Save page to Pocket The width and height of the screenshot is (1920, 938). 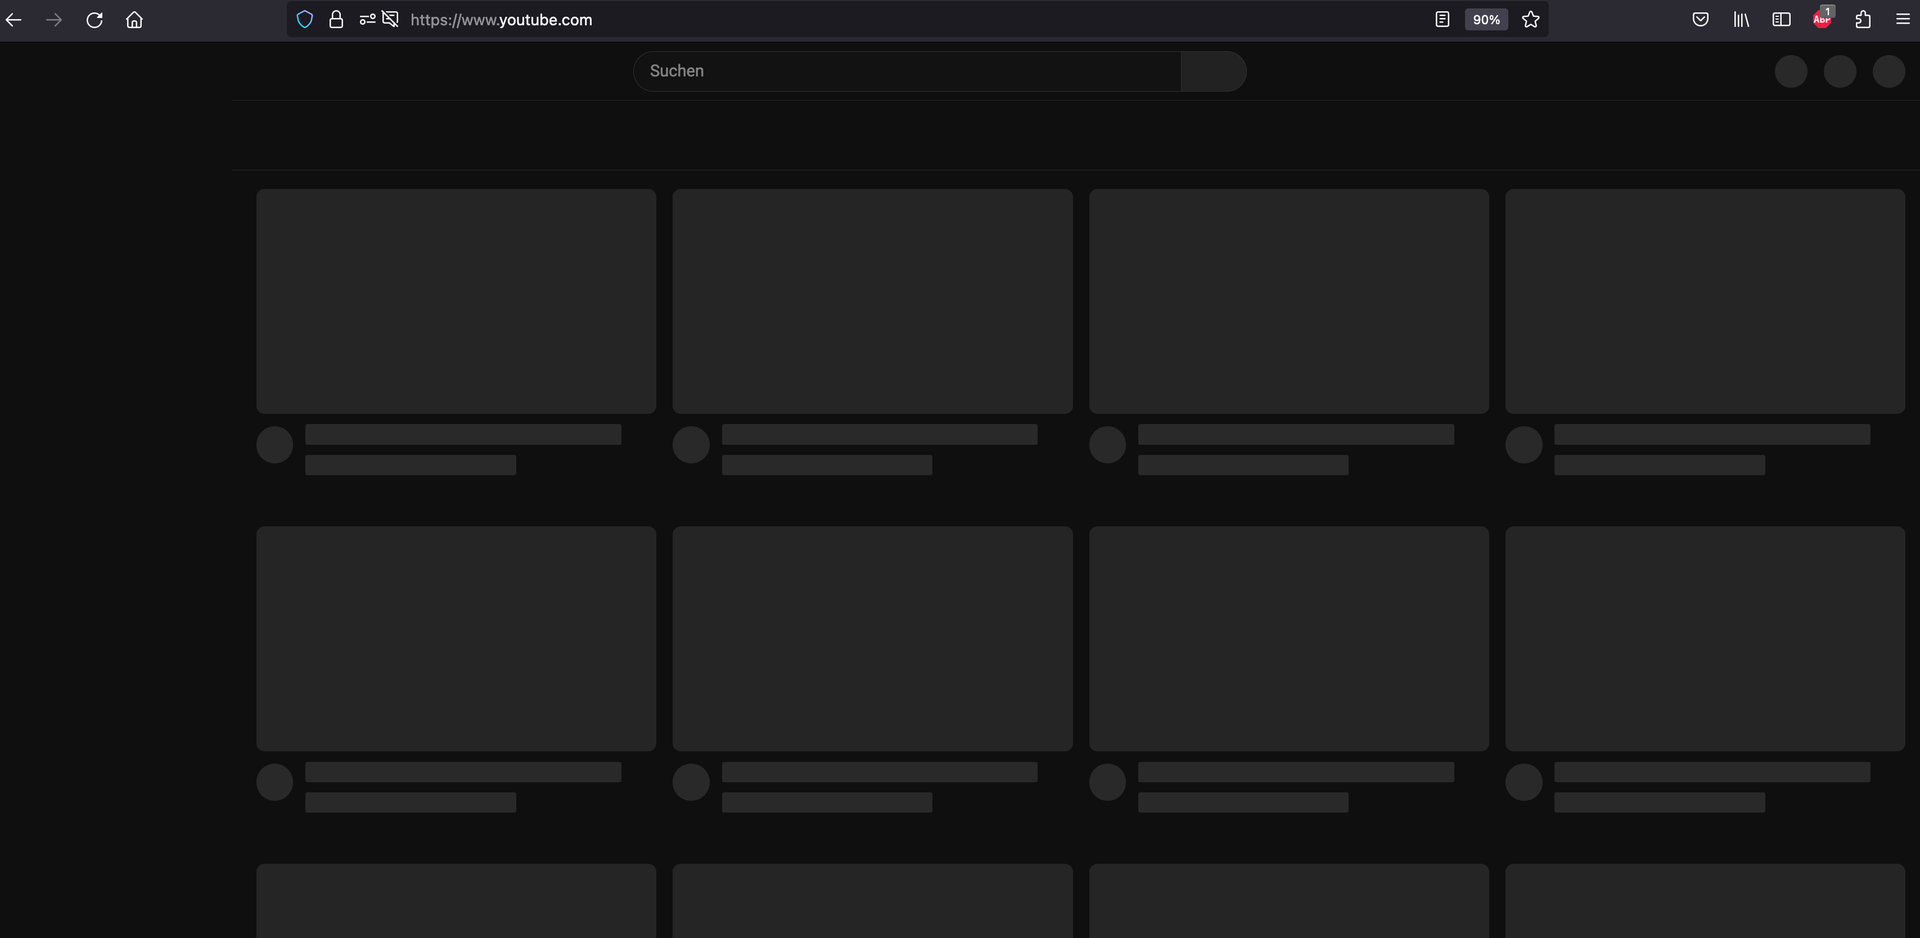pos(1700,20)
